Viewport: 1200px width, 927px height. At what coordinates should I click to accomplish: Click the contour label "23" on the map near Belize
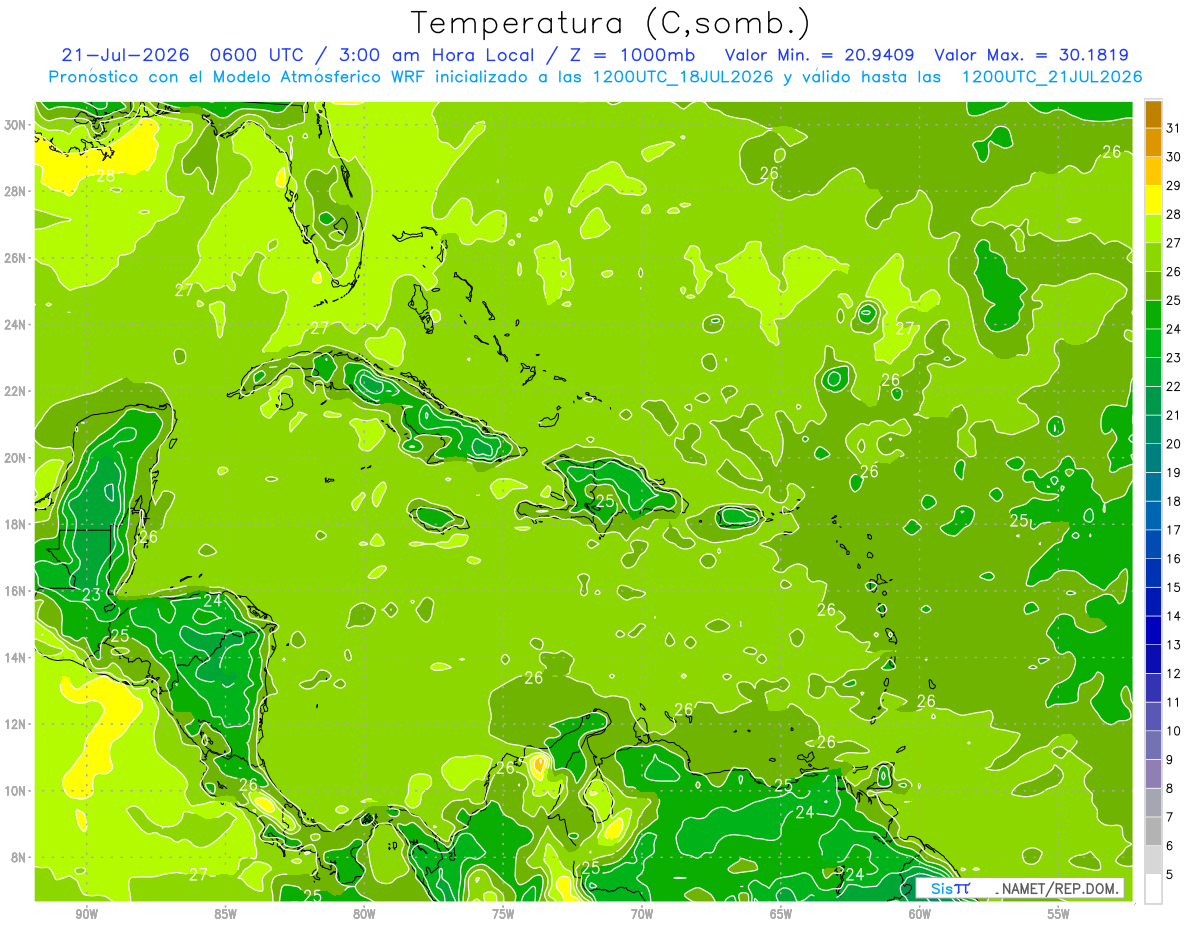(91, 595)
